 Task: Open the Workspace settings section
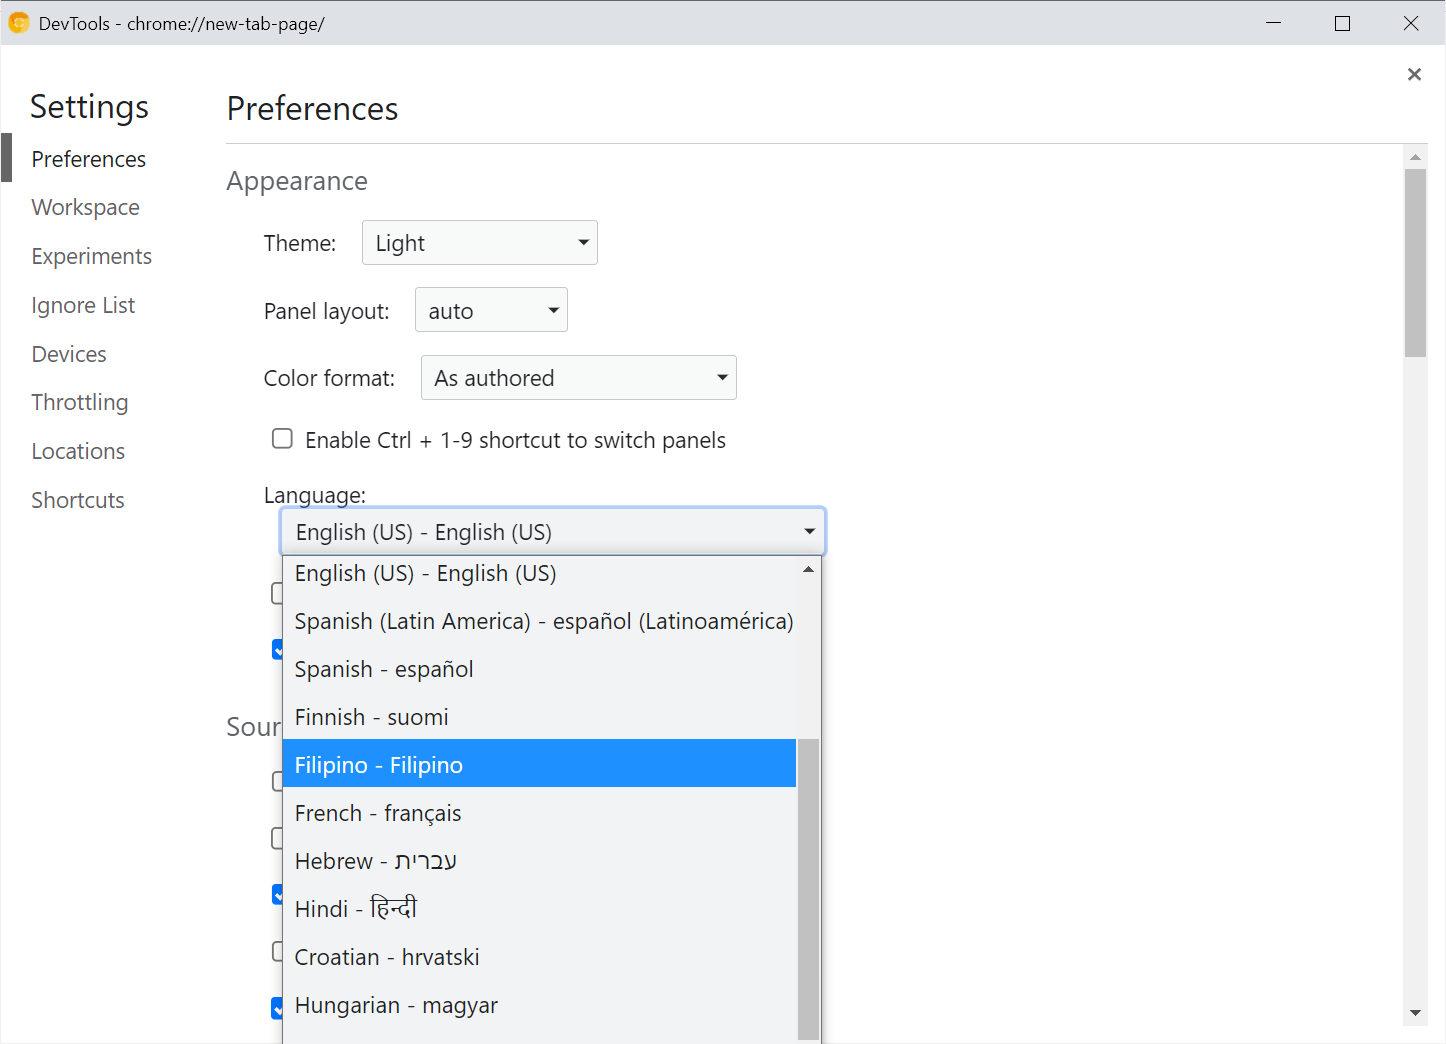(85, 207)
